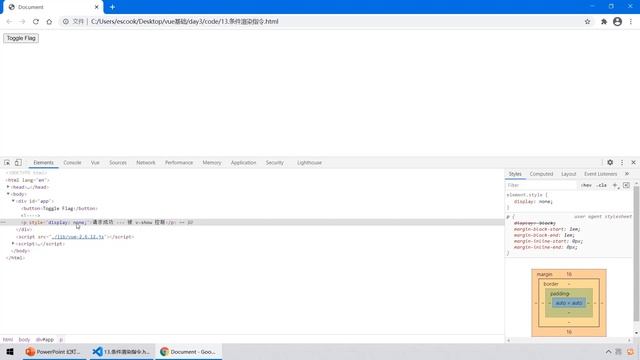This screenshot has height=360, width=640.
Task: Go forward in browser history
Action: tap(22, 22)
